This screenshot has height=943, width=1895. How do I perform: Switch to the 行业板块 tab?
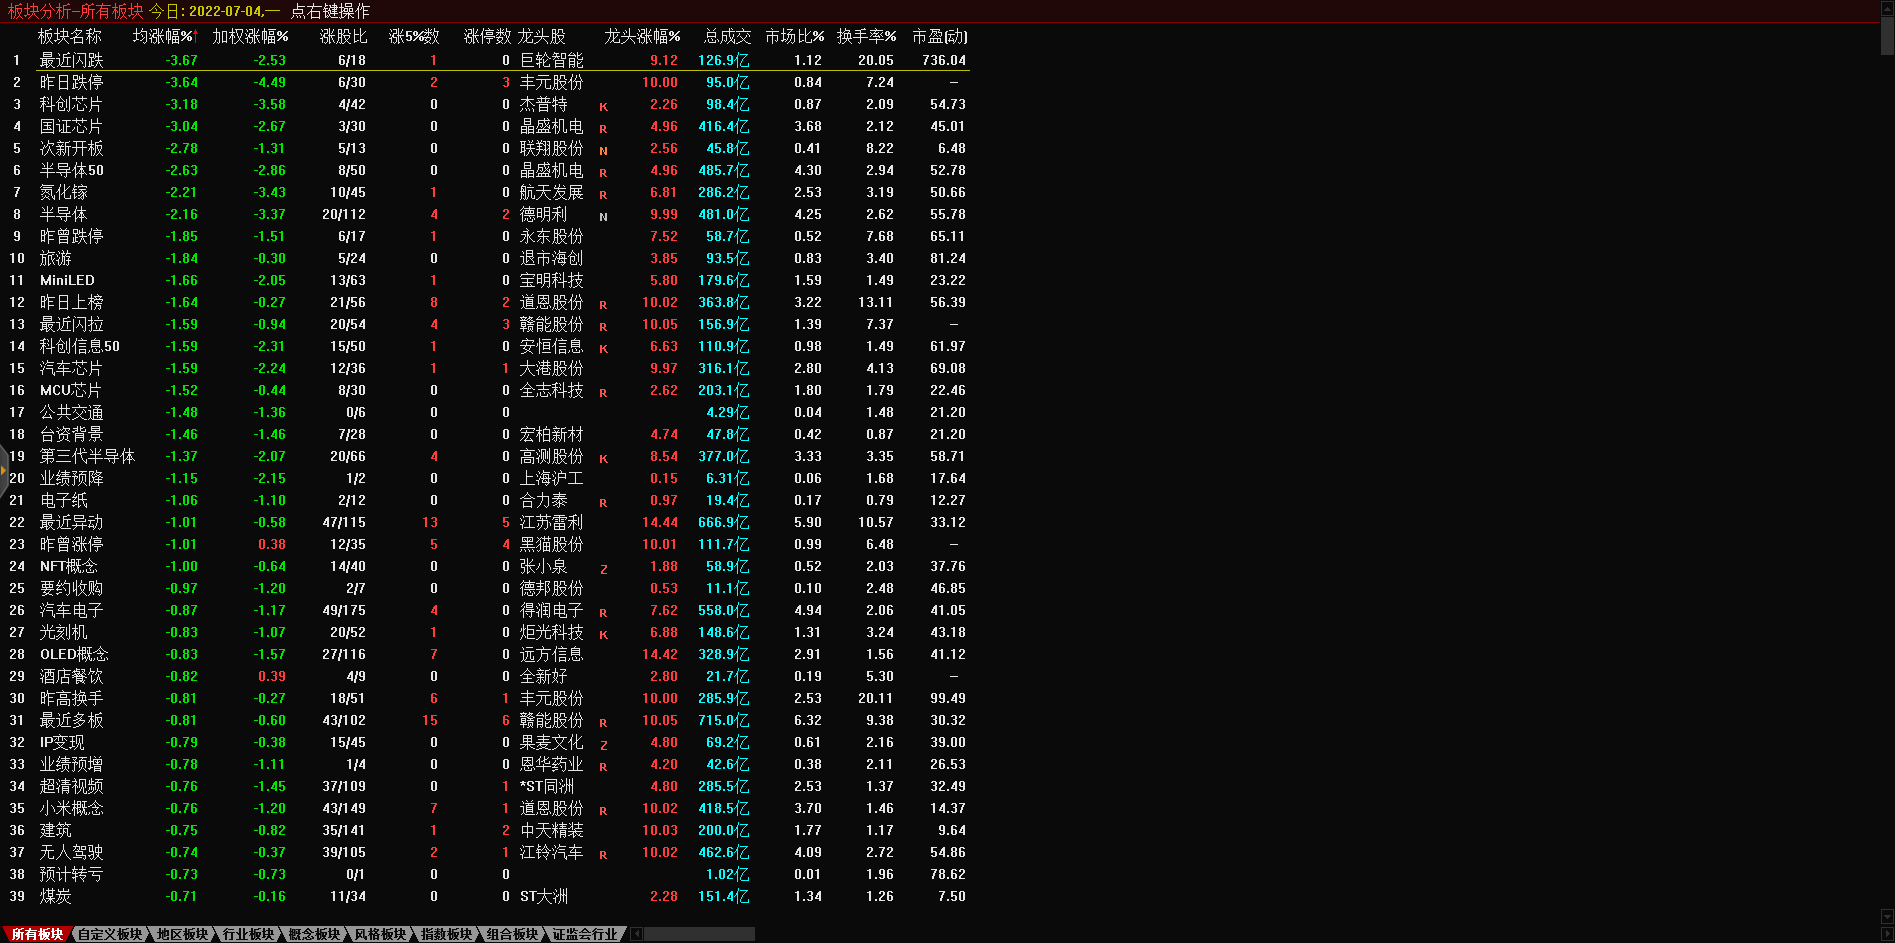click(248, 934)
